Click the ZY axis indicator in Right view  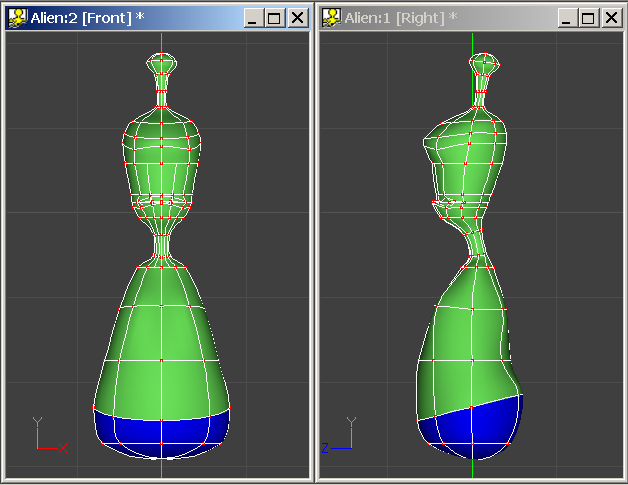pyautogui.click(x=339, y=435)
